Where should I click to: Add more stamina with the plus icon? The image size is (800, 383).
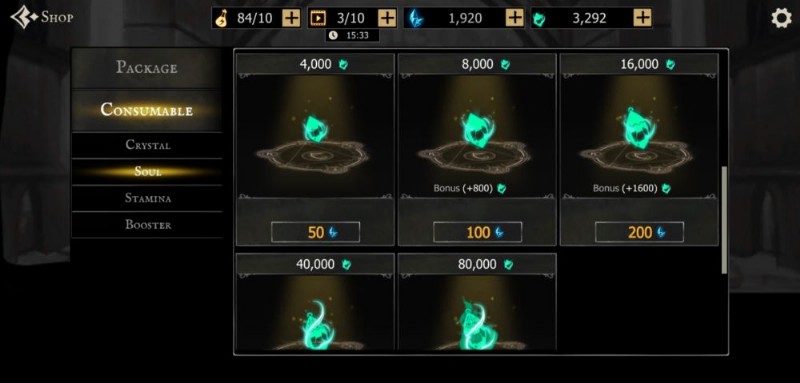(x=291, y=18)
